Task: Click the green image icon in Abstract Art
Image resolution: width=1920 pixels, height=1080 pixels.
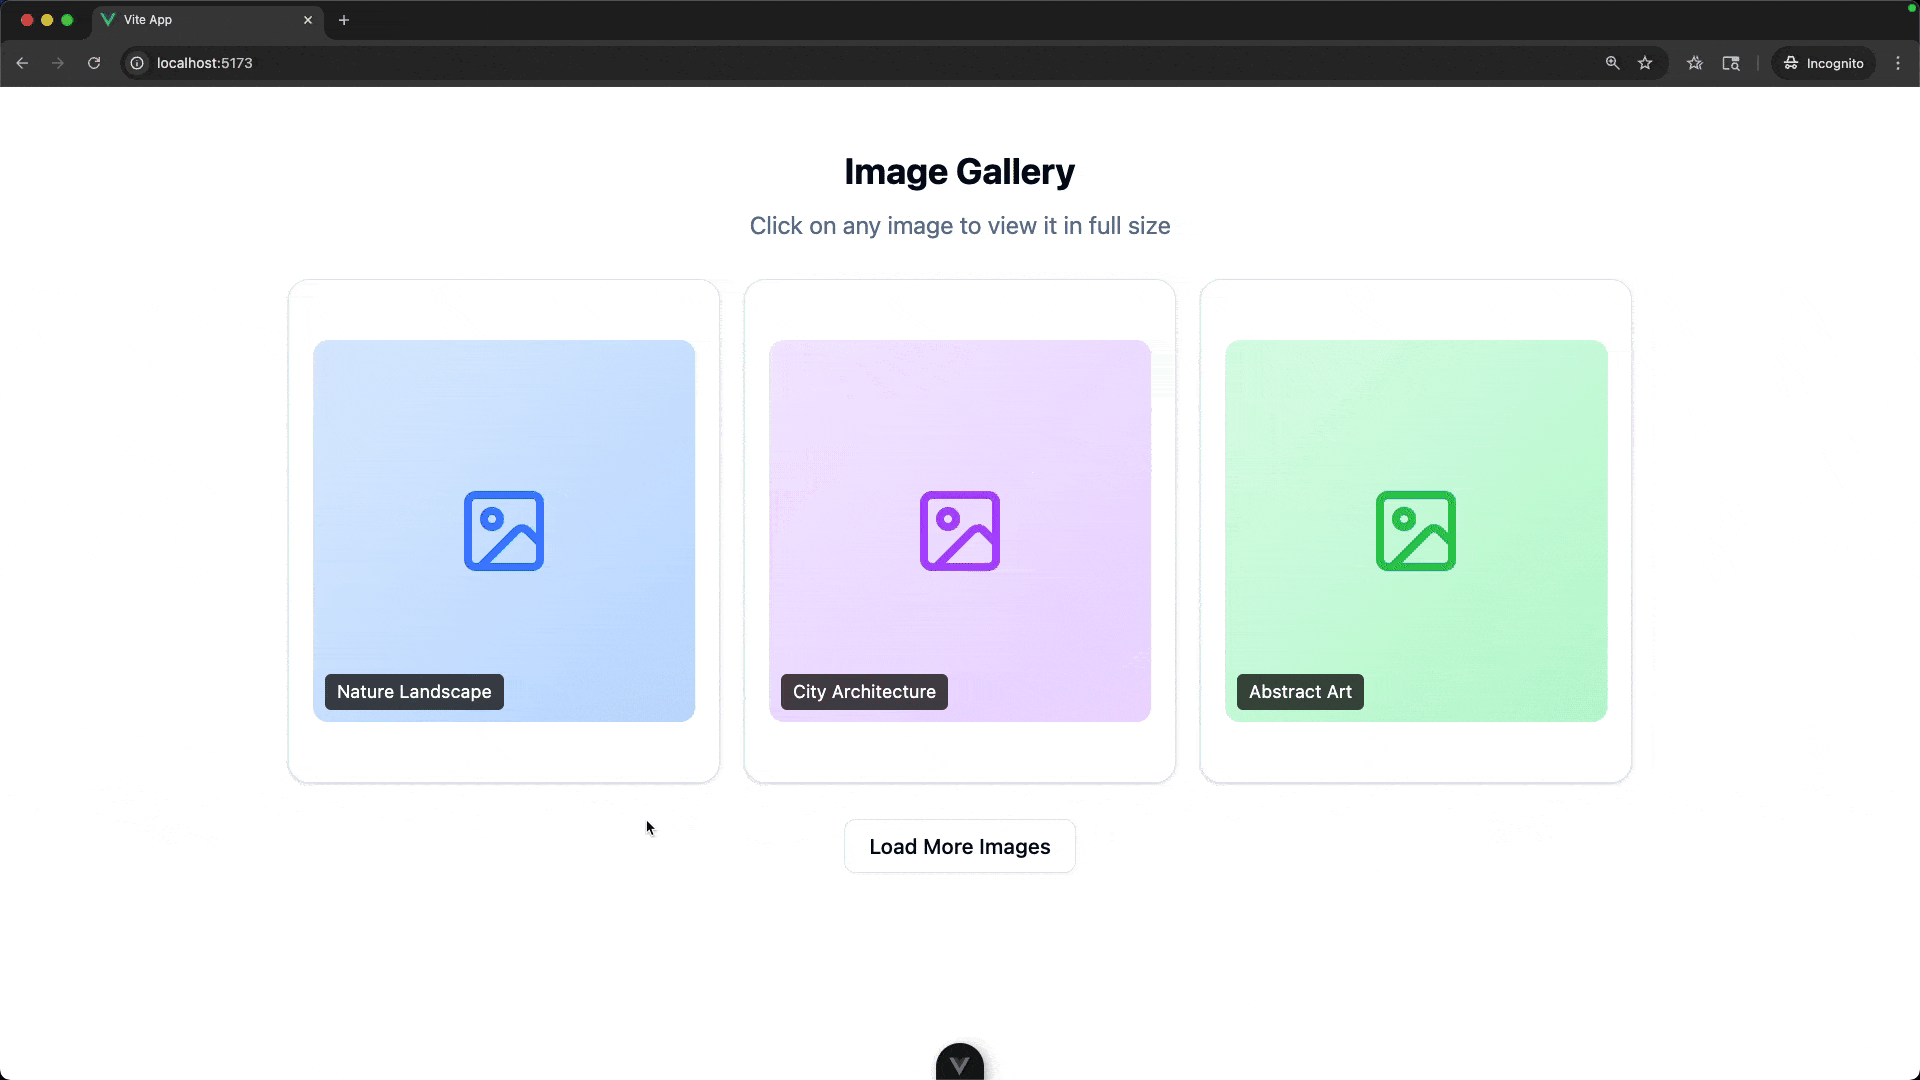Action: (x=1416, y=531)
